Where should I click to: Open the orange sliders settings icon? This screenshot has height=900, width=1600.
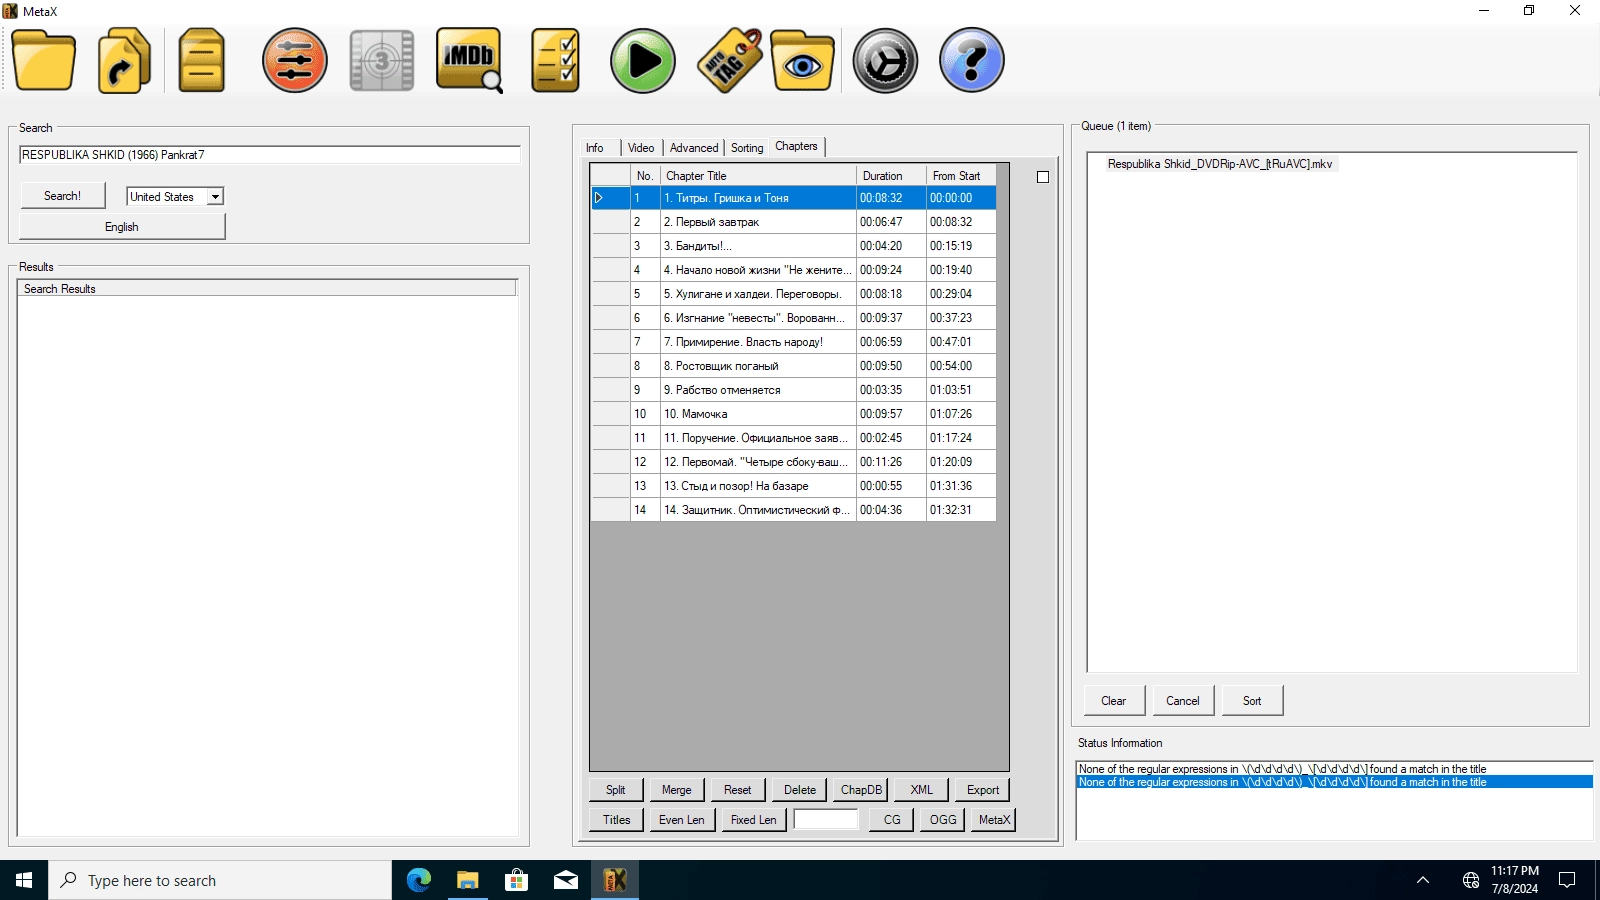(295, 61)
